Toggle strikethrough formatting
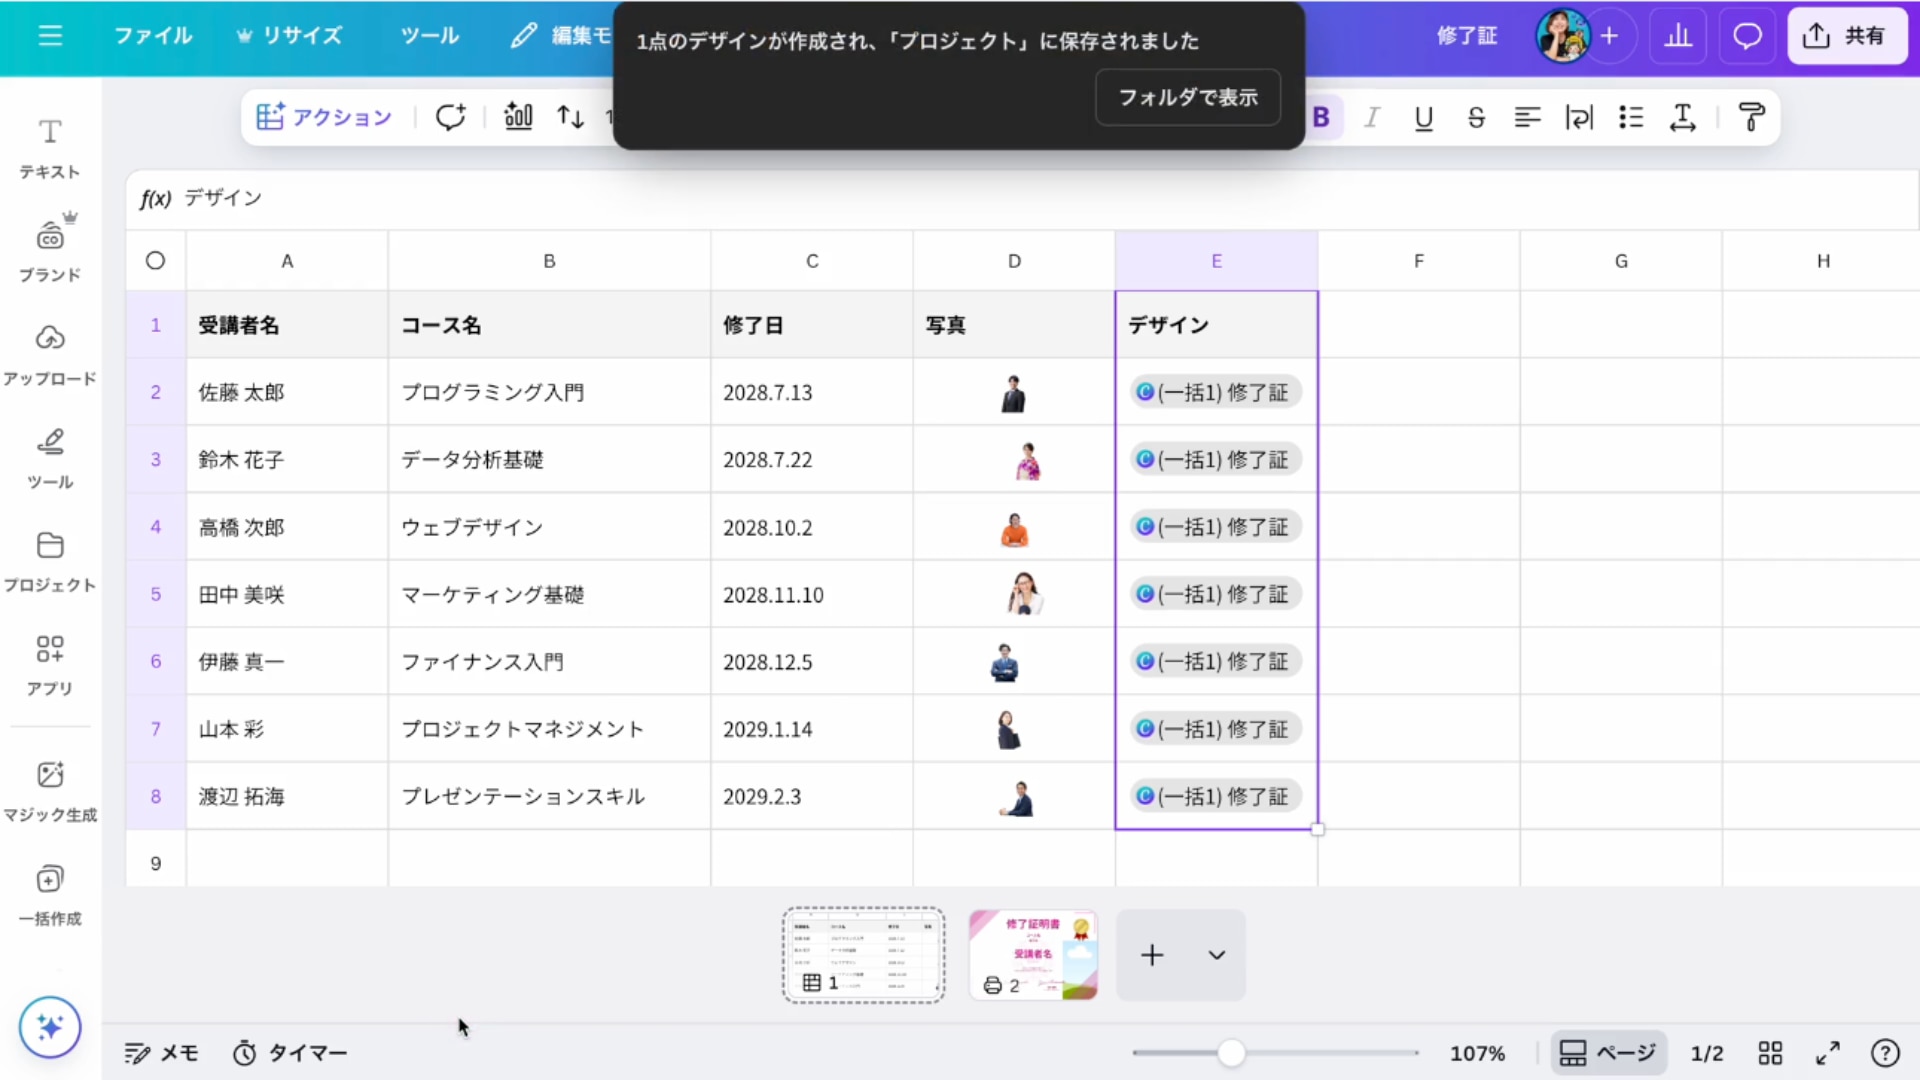Image resolution: width=1920 pixels, height=1080 pixels. tap(1476, 117)
